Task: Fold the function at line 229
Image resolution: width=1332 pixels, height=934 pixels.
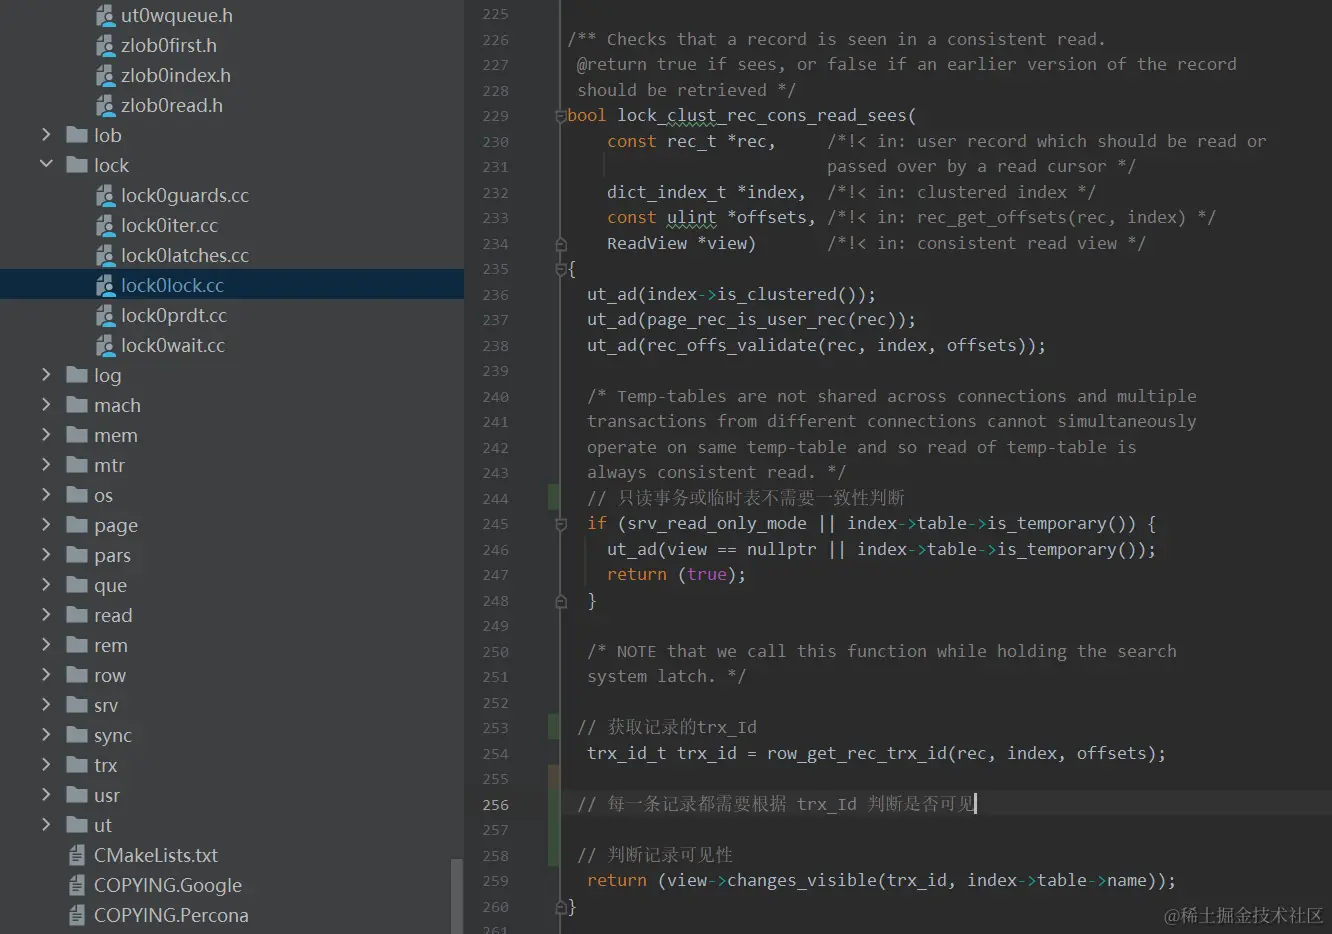Action: click(x=561, y=116)
